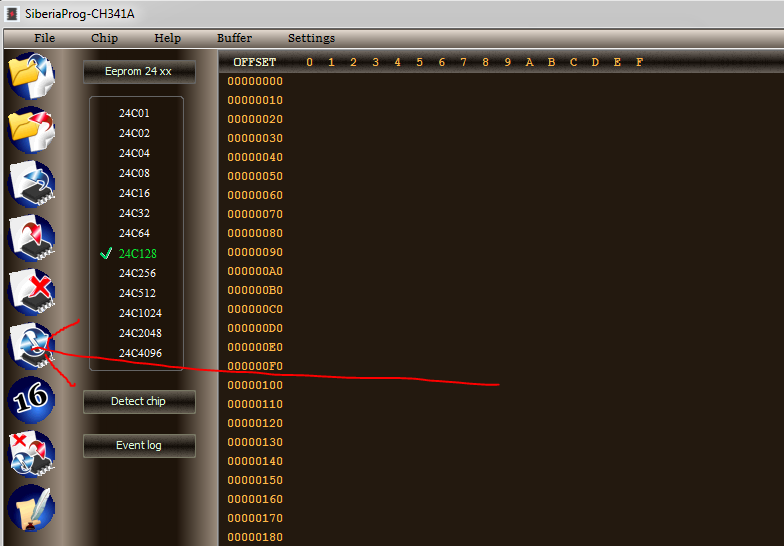Click offset row 00000080
The height and width of the screenshot is (546, 784).
tap(255, 233)
